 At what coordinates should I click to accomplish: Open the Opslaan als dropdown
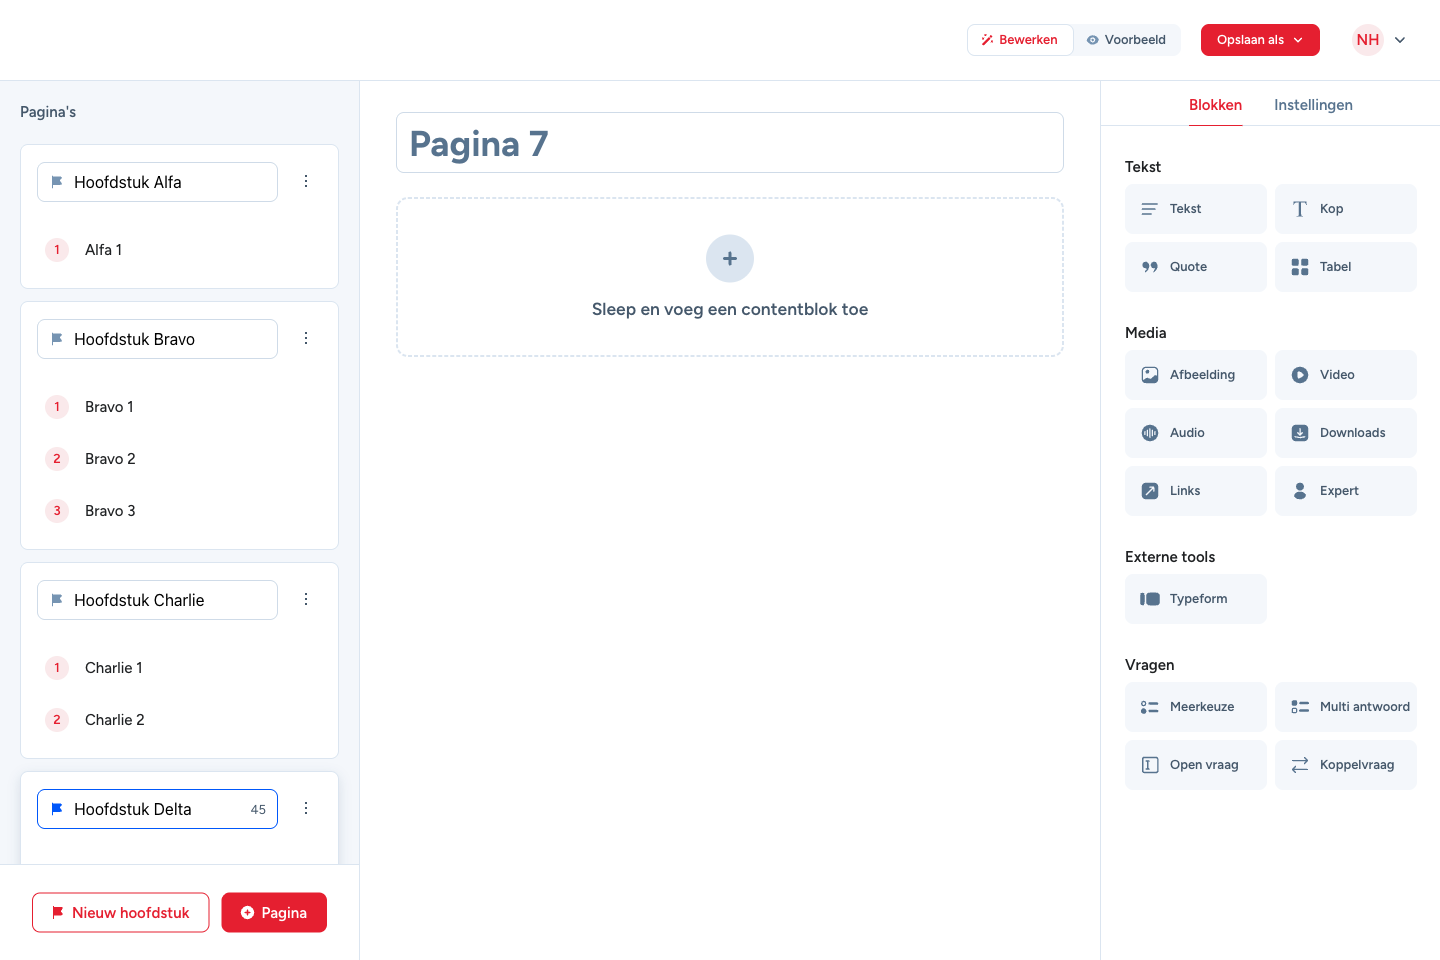(x=1260, y=40)
